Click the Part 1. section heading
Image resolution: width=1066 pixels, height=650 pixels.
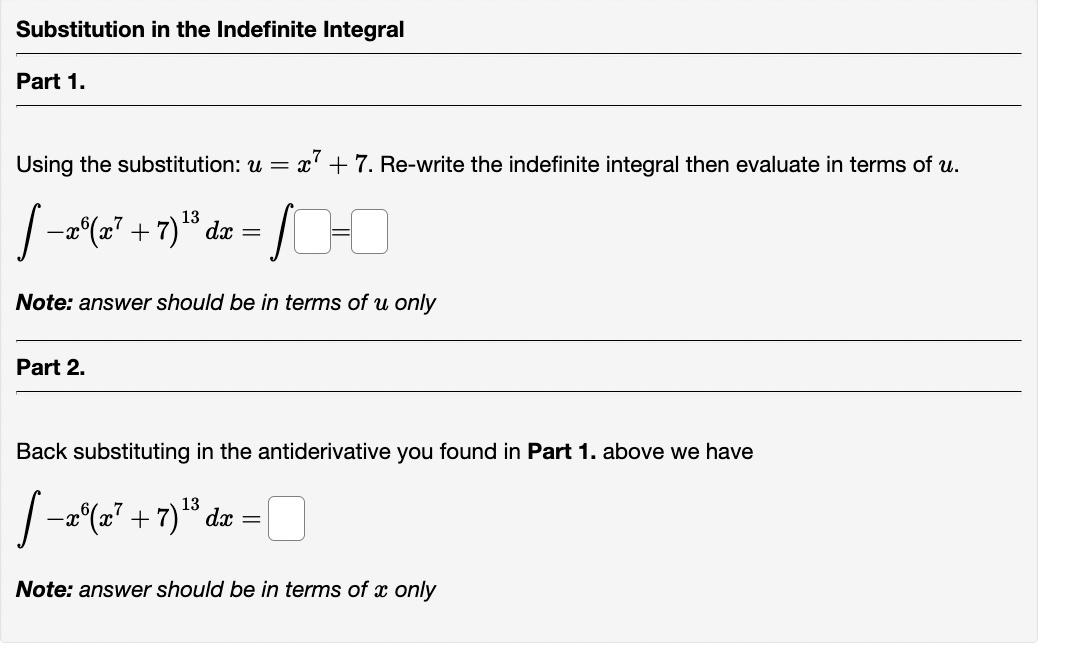click(48, 82)
